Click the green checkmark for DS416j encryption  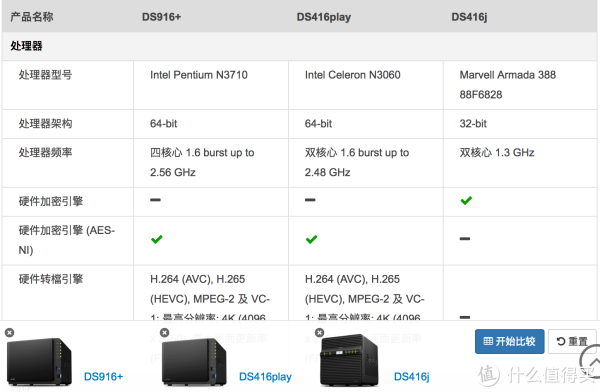click(466, 200)
